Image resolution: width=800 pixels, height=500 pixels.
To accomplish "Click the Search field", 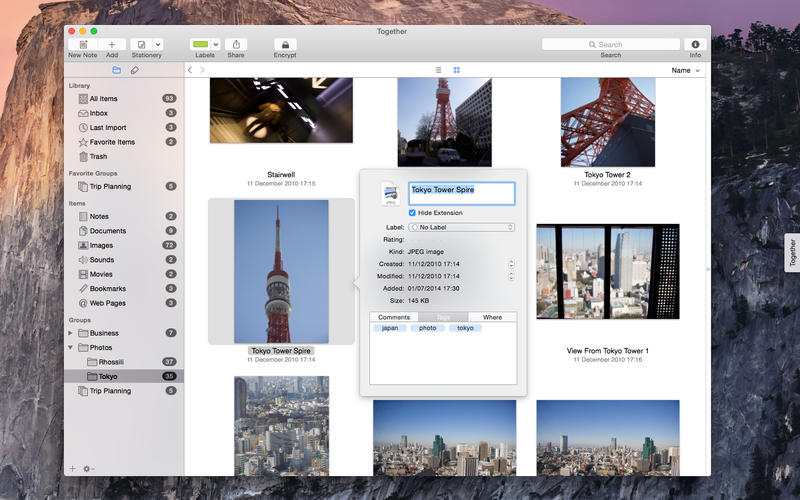I will (x=610, y=45).
